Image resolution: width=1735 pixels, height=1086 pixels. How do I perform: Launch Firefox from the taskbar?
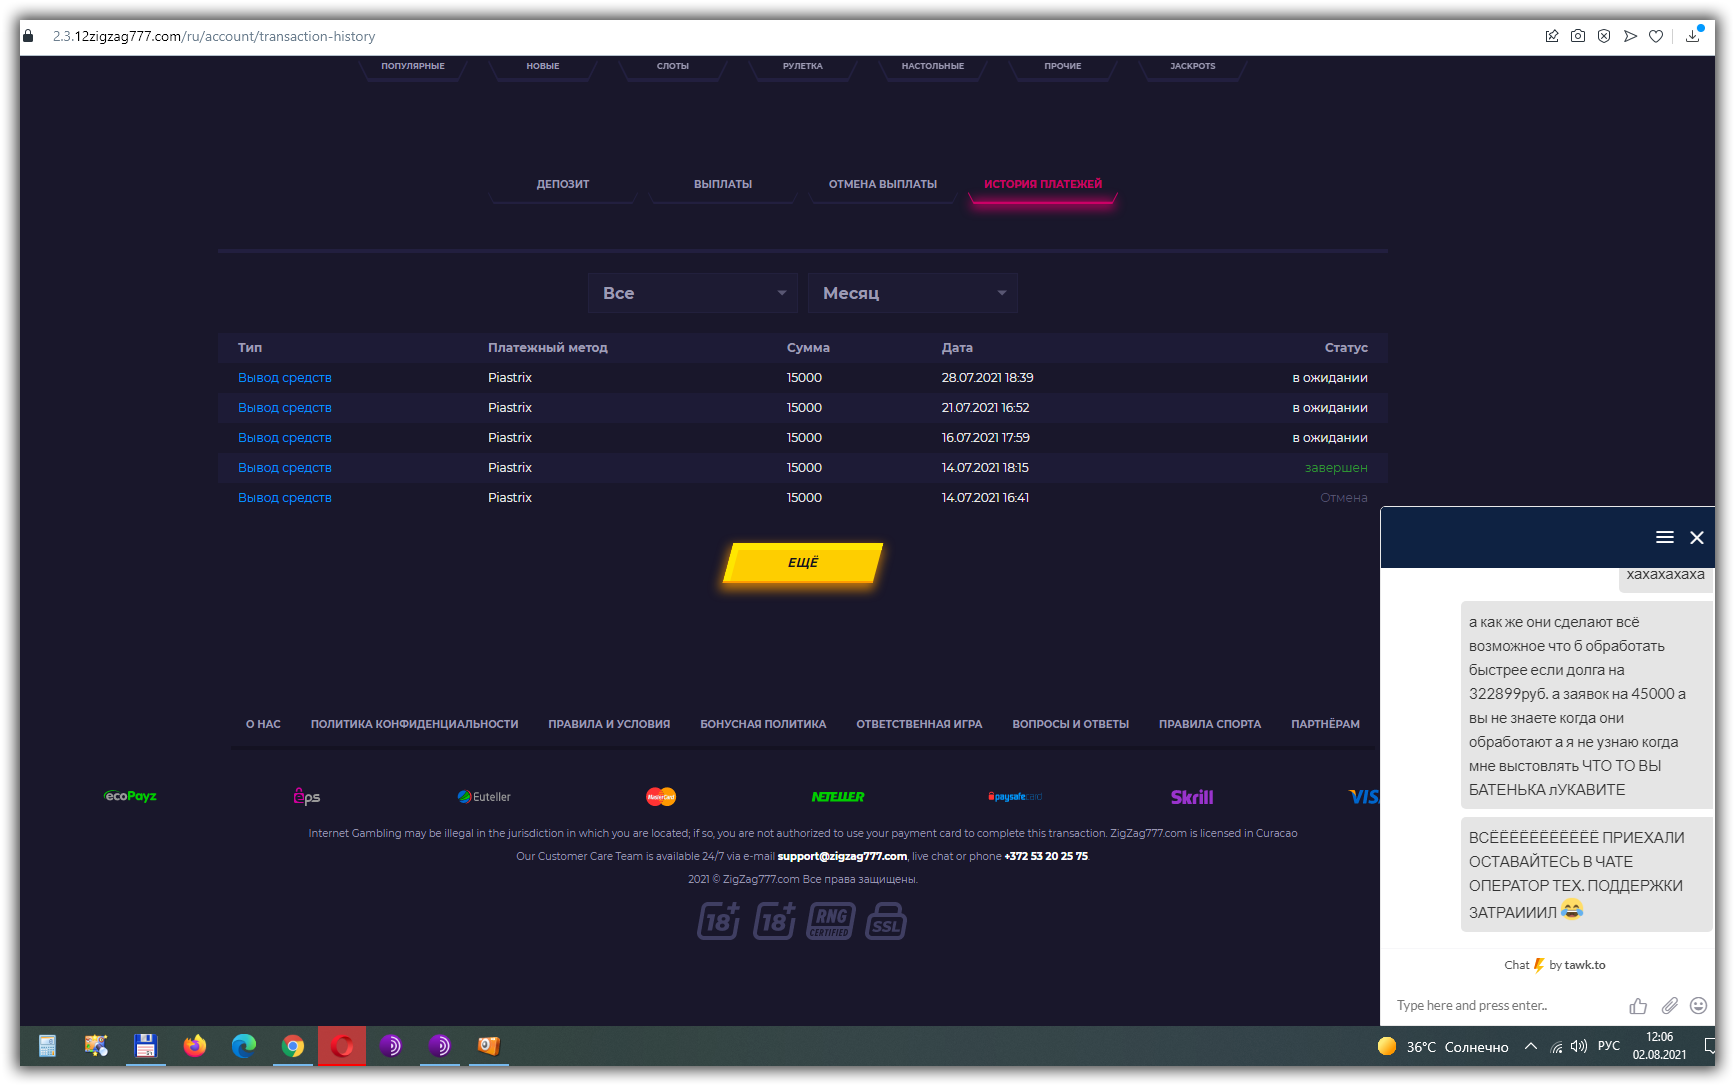tap(195, 1046)
